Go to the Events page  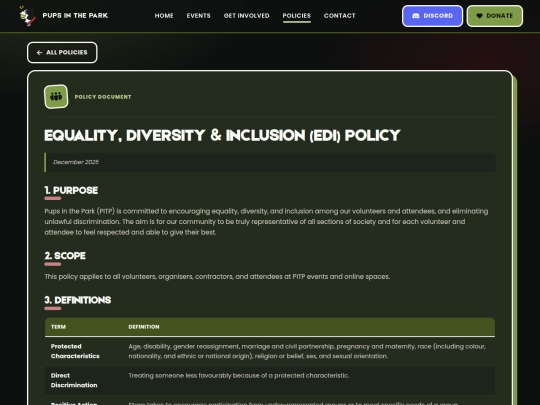pos(198,16)
